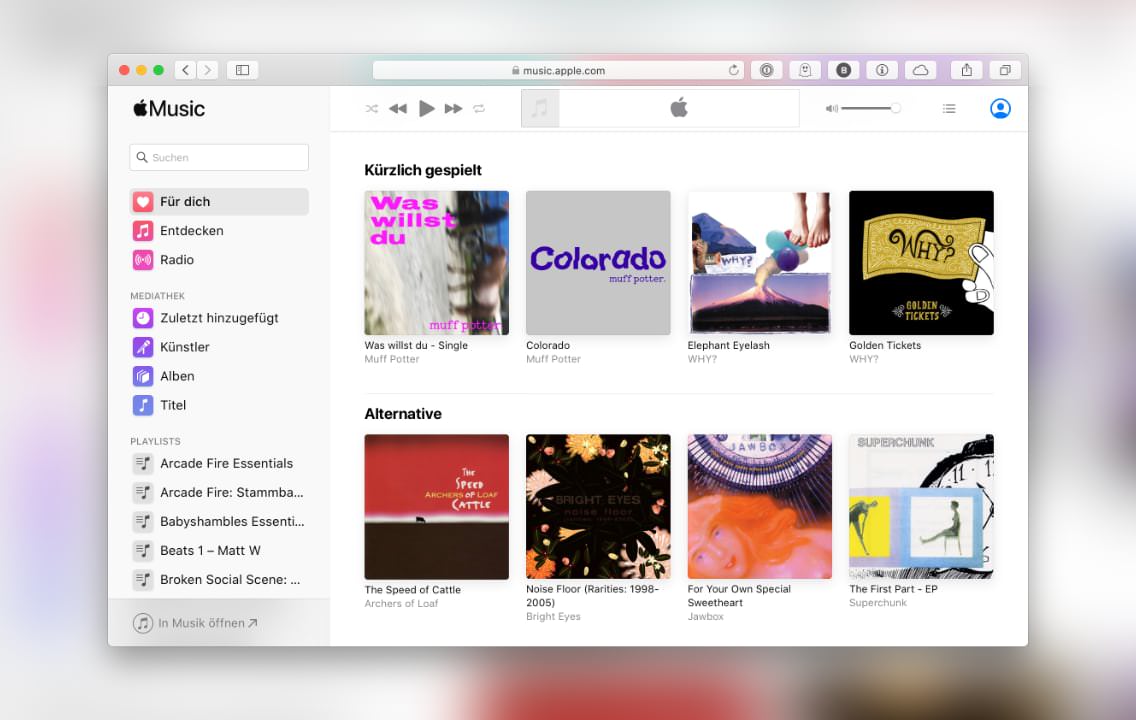This screenshot has width=1136, height=720.
Task: Click the Apple Music logo
Action: pyautogui.click(x=169, y=109)
